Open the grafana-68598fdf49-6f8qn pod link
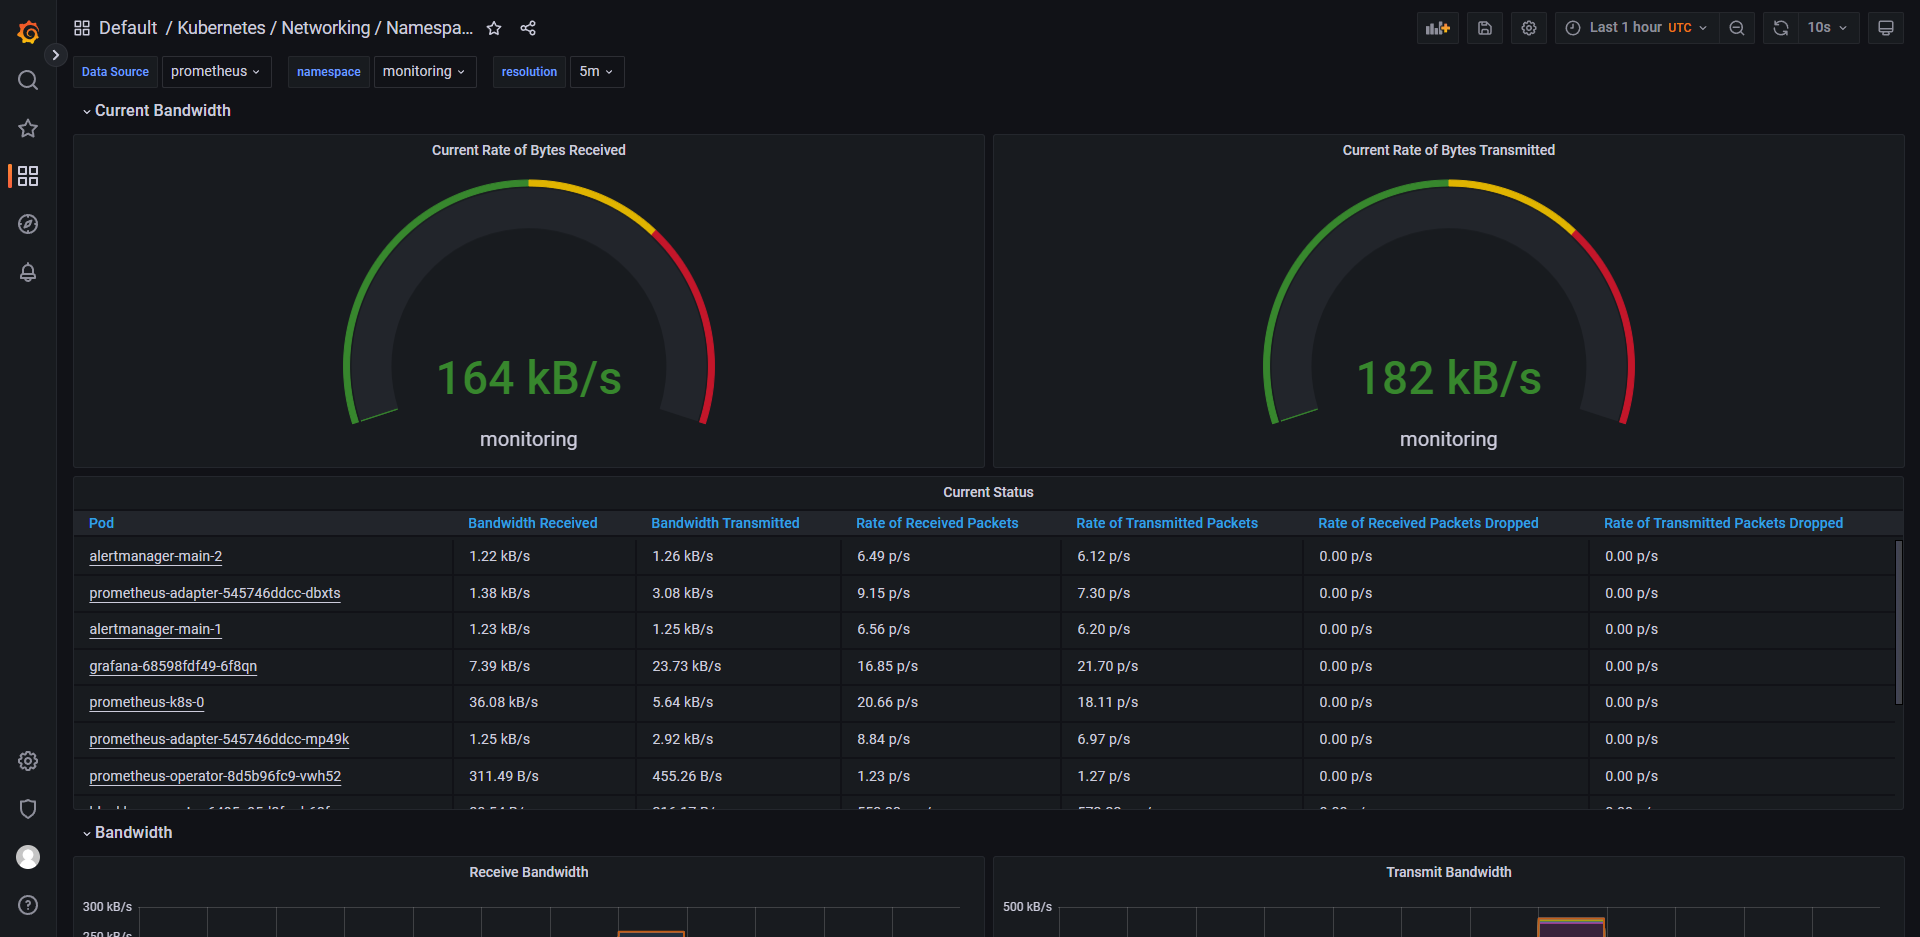Viewport: 1920px width, 937px height. point(173,666)
